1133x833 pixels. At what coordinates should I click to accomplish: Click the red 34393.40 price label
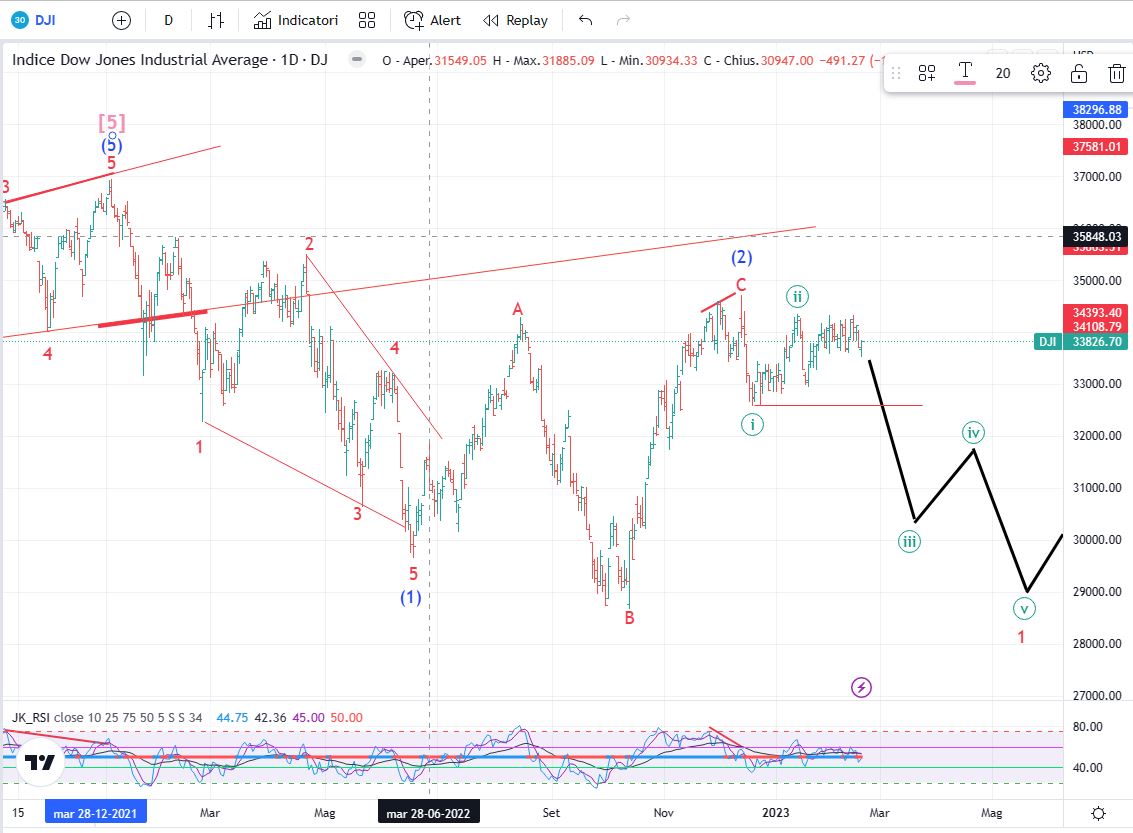pyautogui.click(x=1096, y=312)
